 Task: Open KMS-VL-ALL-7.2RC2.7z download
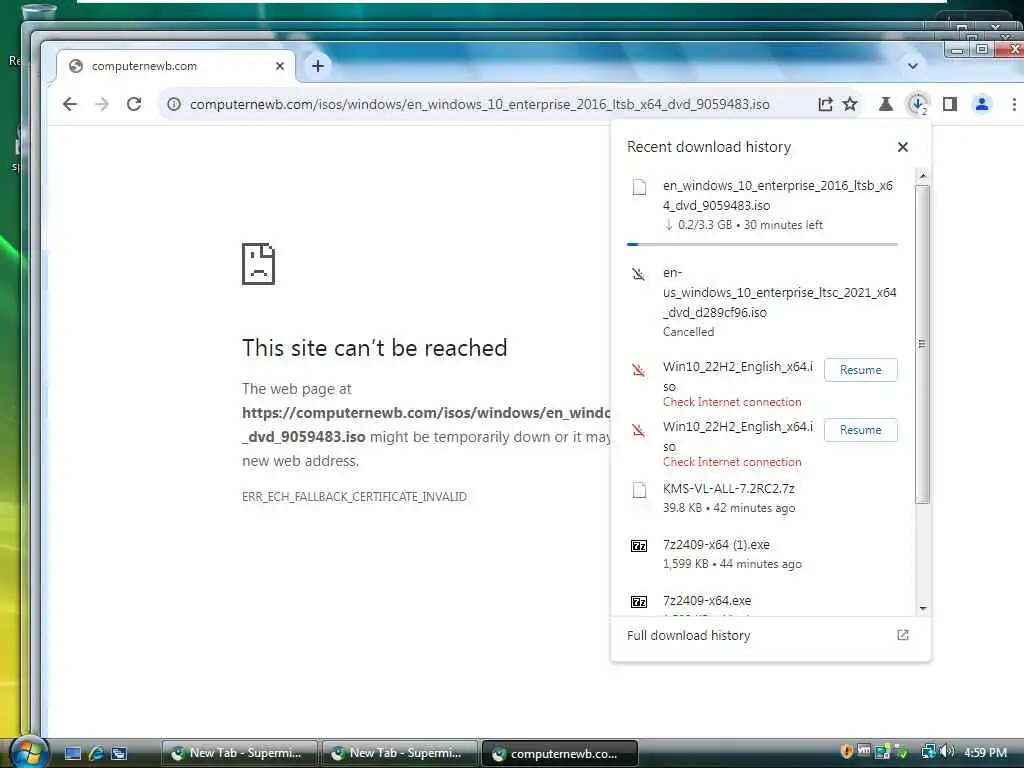click(762, 498)
